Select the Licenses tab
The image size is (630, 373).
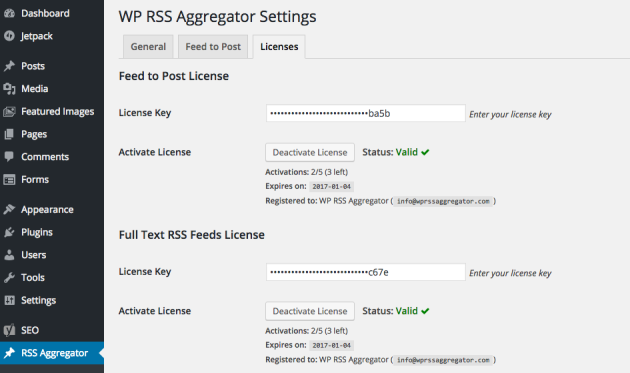tap(279, 47)
